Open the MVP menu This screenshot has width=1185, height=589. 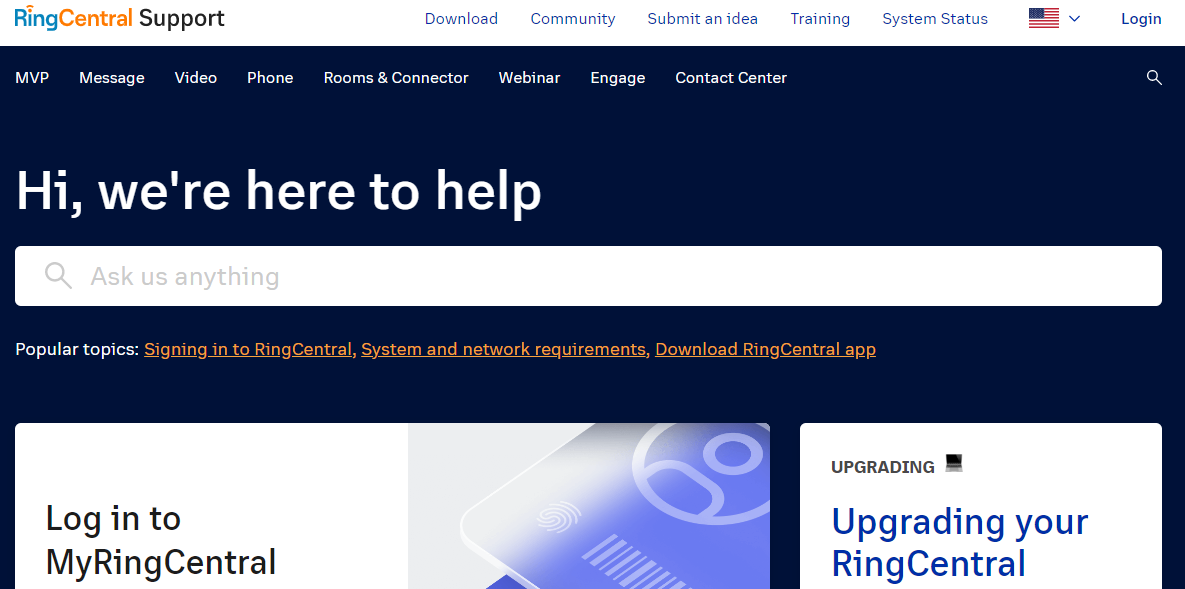coord(32,78)
